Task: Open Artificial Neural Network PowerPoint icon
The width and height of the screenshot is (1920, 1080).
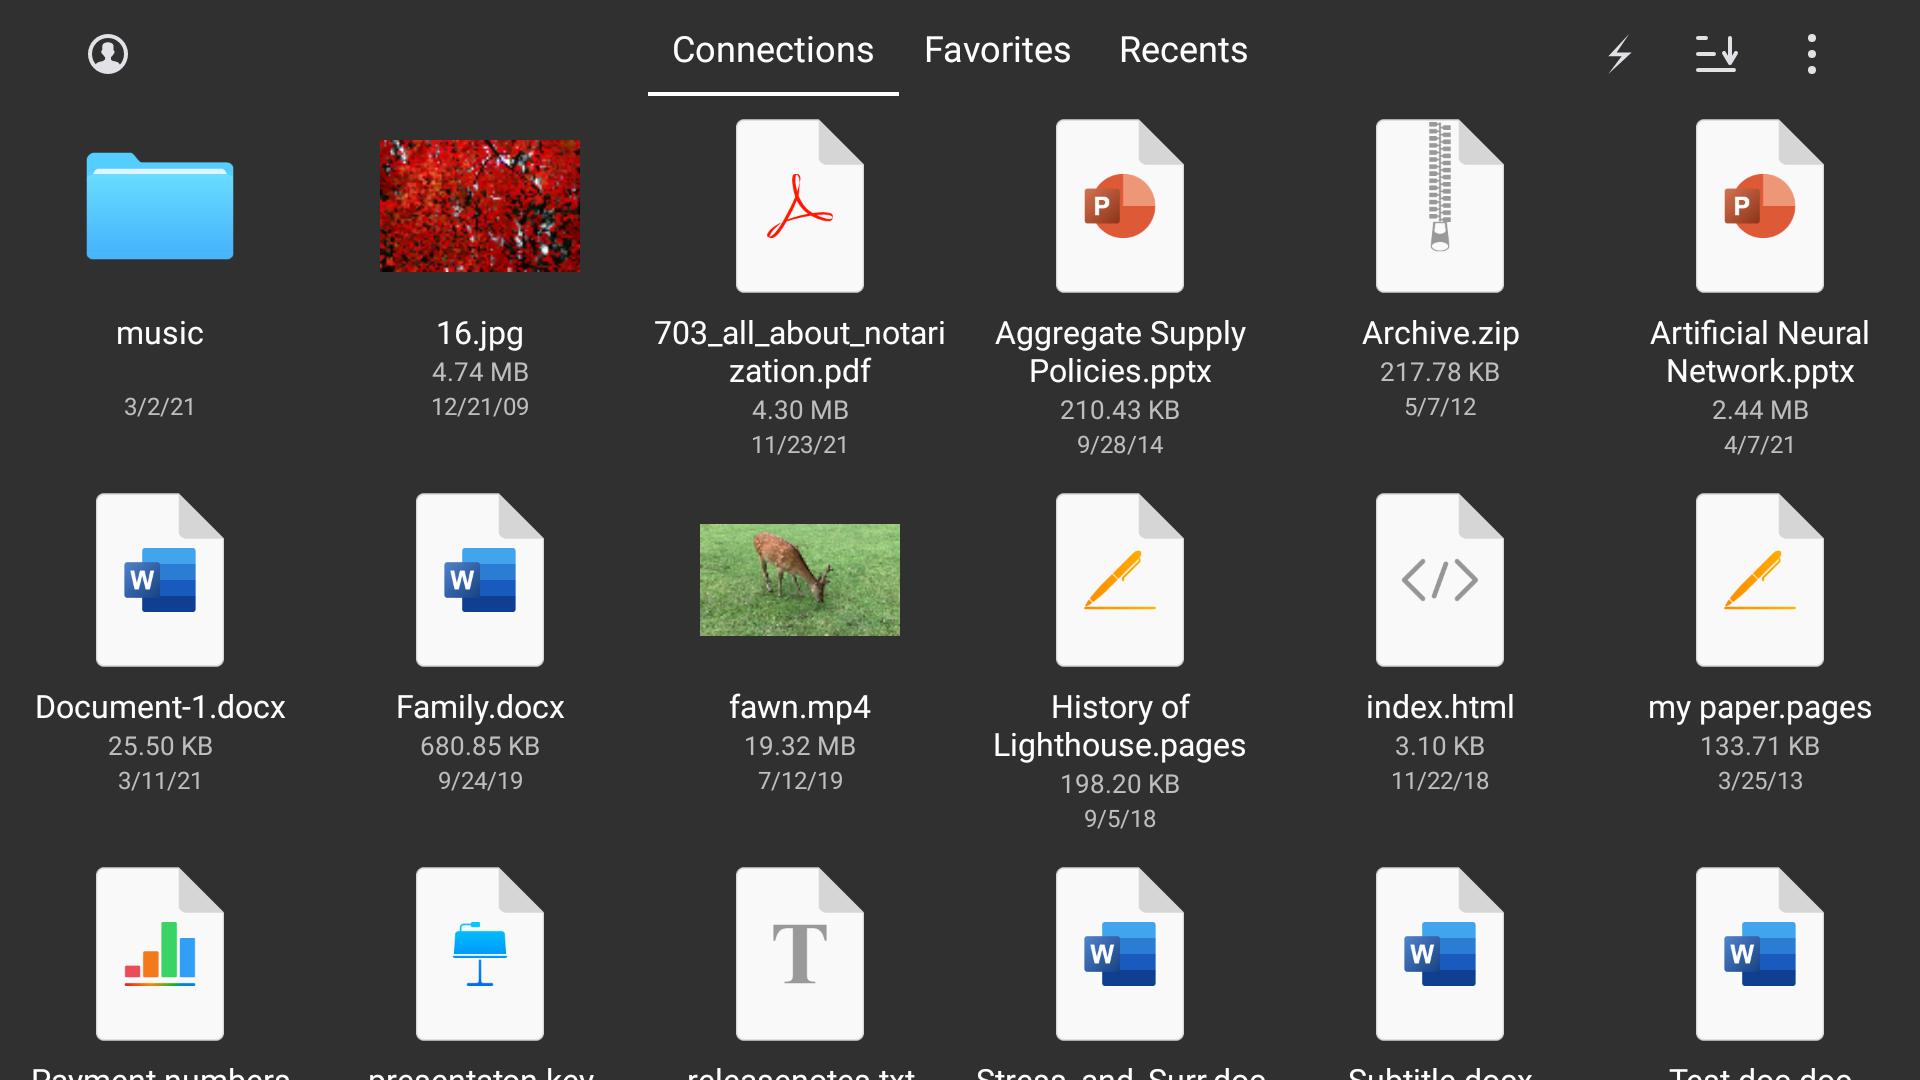Action: click(1760, 206)
